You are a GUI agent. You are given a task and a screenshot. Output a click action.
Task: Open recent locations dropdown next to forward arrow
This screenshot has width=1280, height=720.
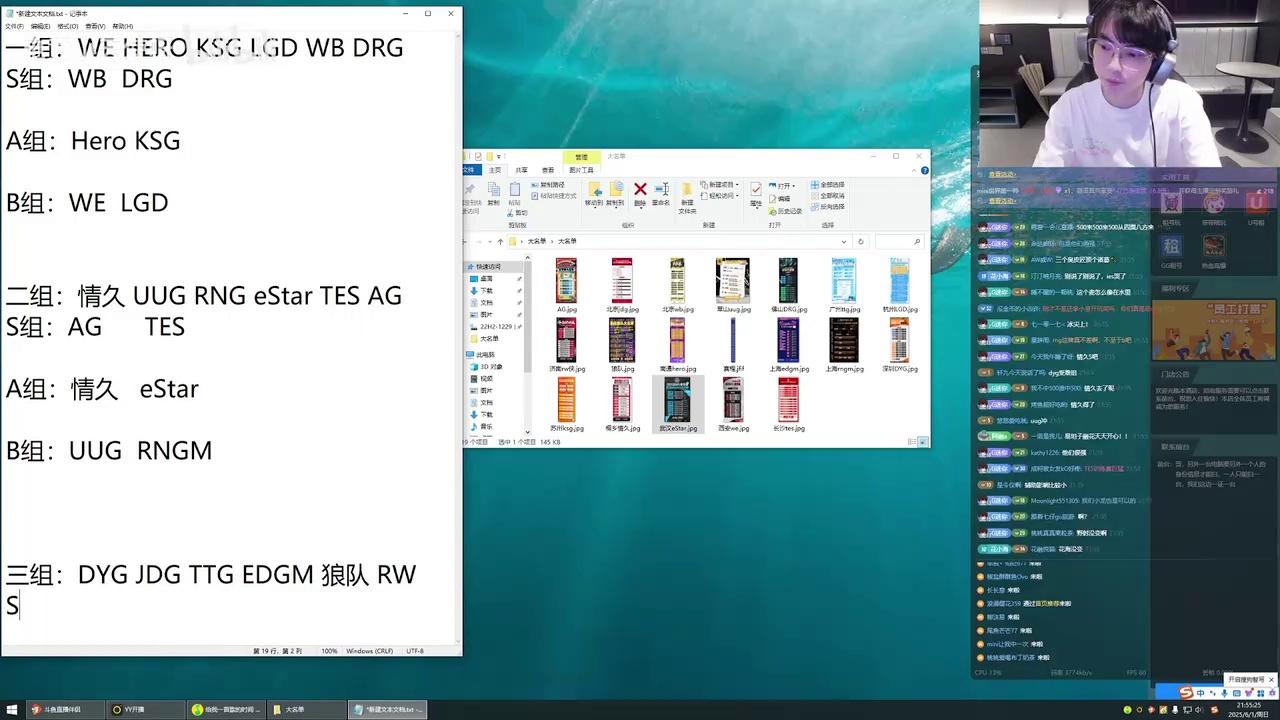coord(490,241)
